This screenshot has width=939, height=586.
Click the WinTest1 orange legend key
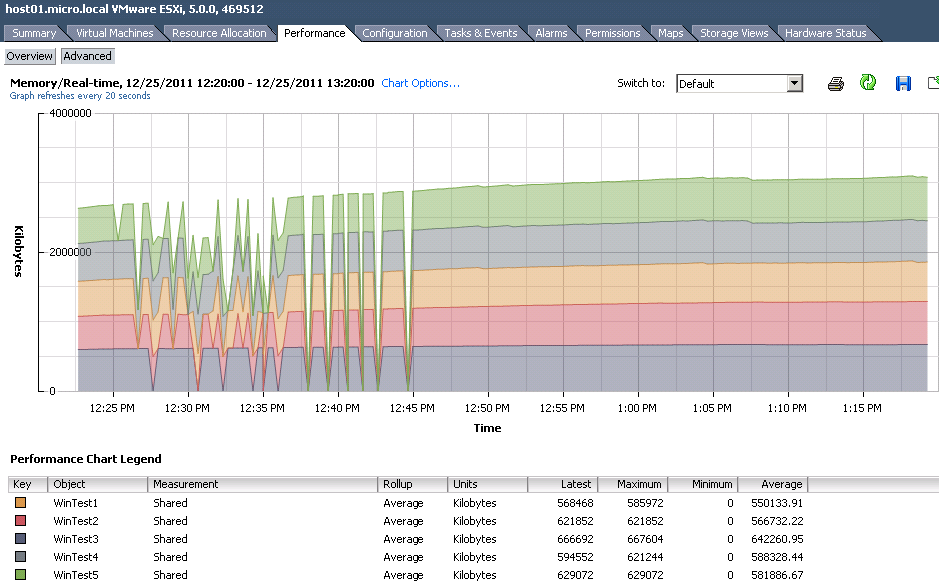click(20, 503)
